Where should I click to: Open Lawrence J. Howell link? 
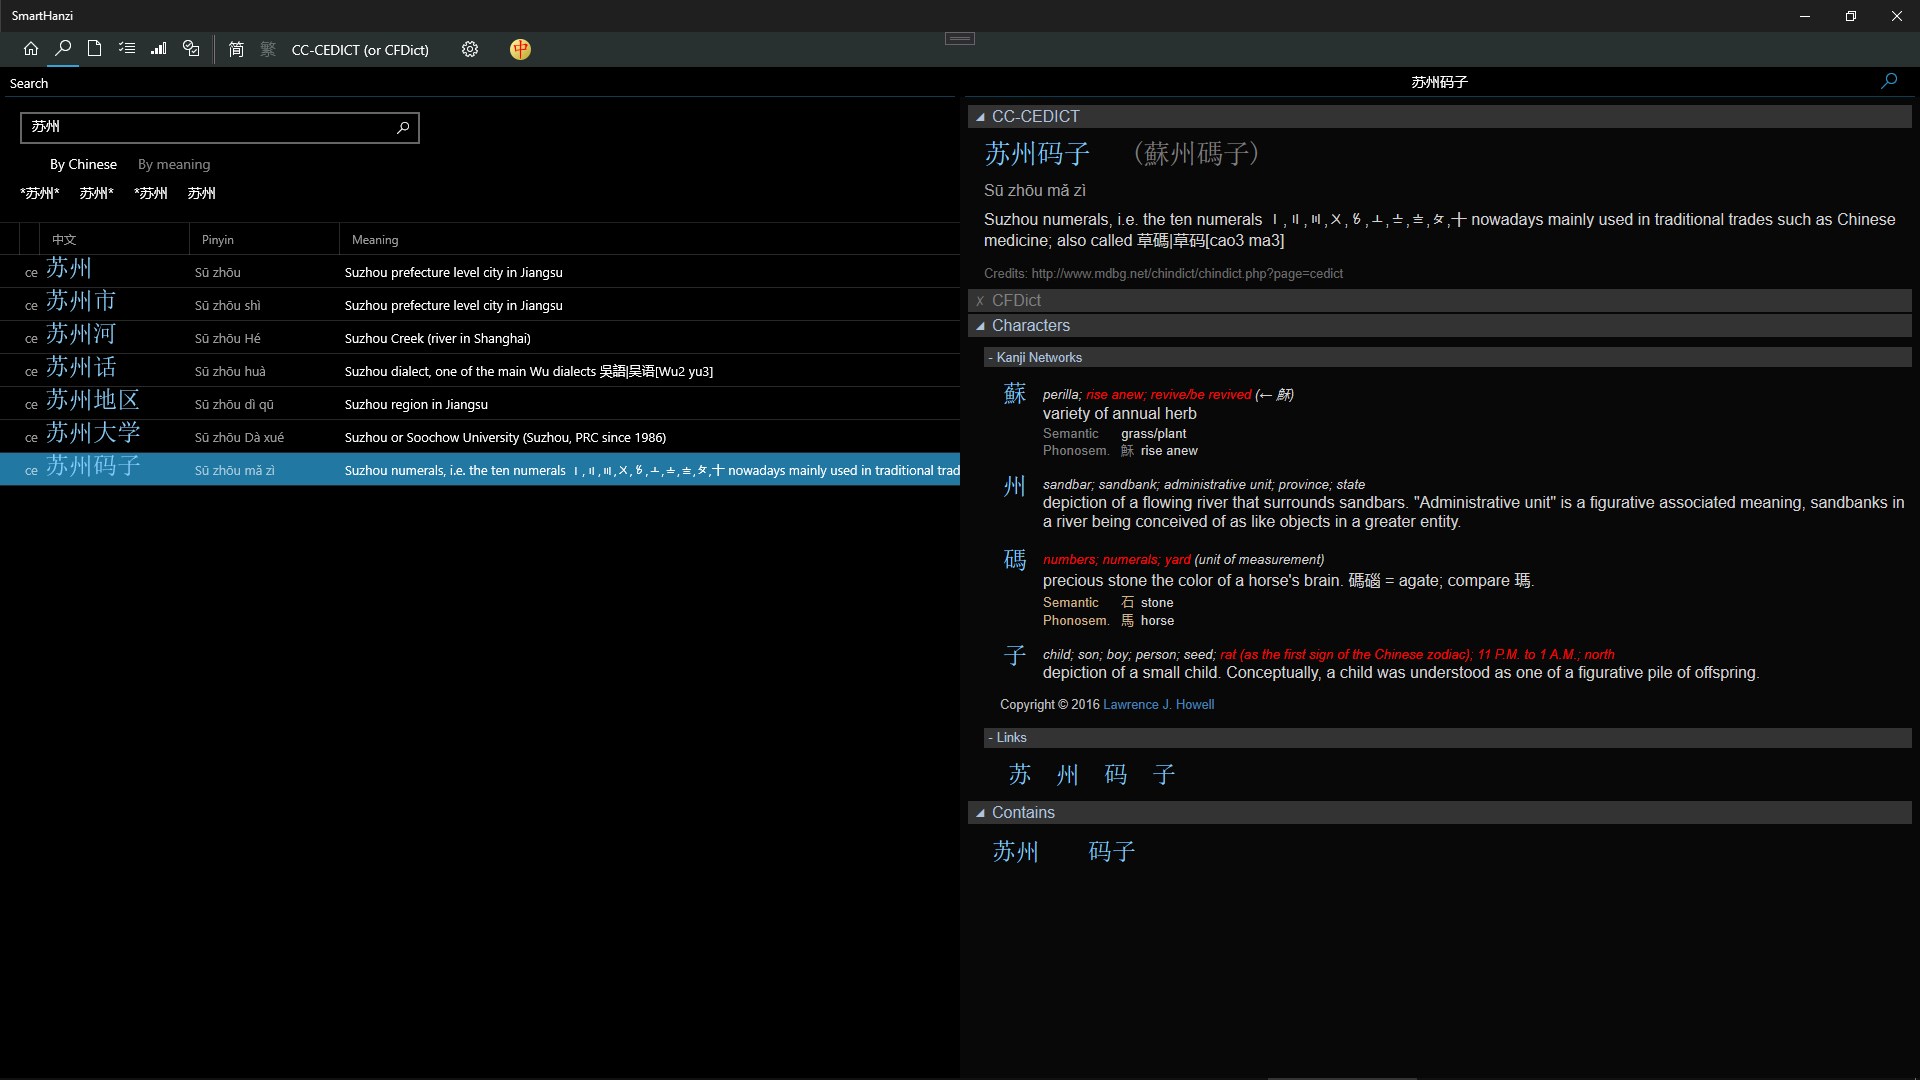click(1158, 704)
